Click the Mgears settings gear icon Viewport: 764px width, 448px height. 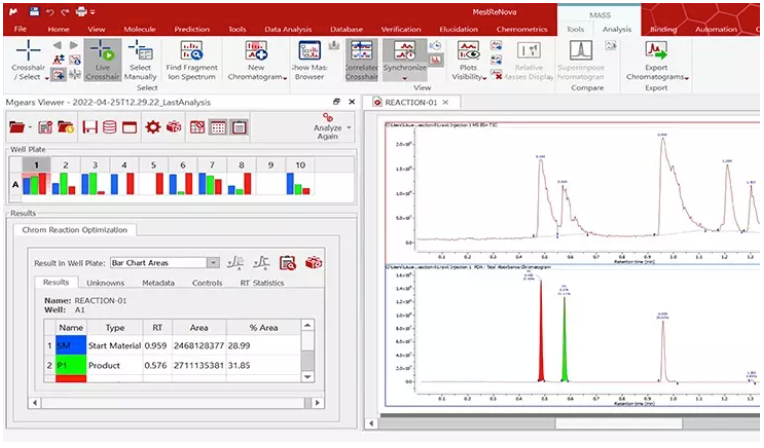coord(153,127)
